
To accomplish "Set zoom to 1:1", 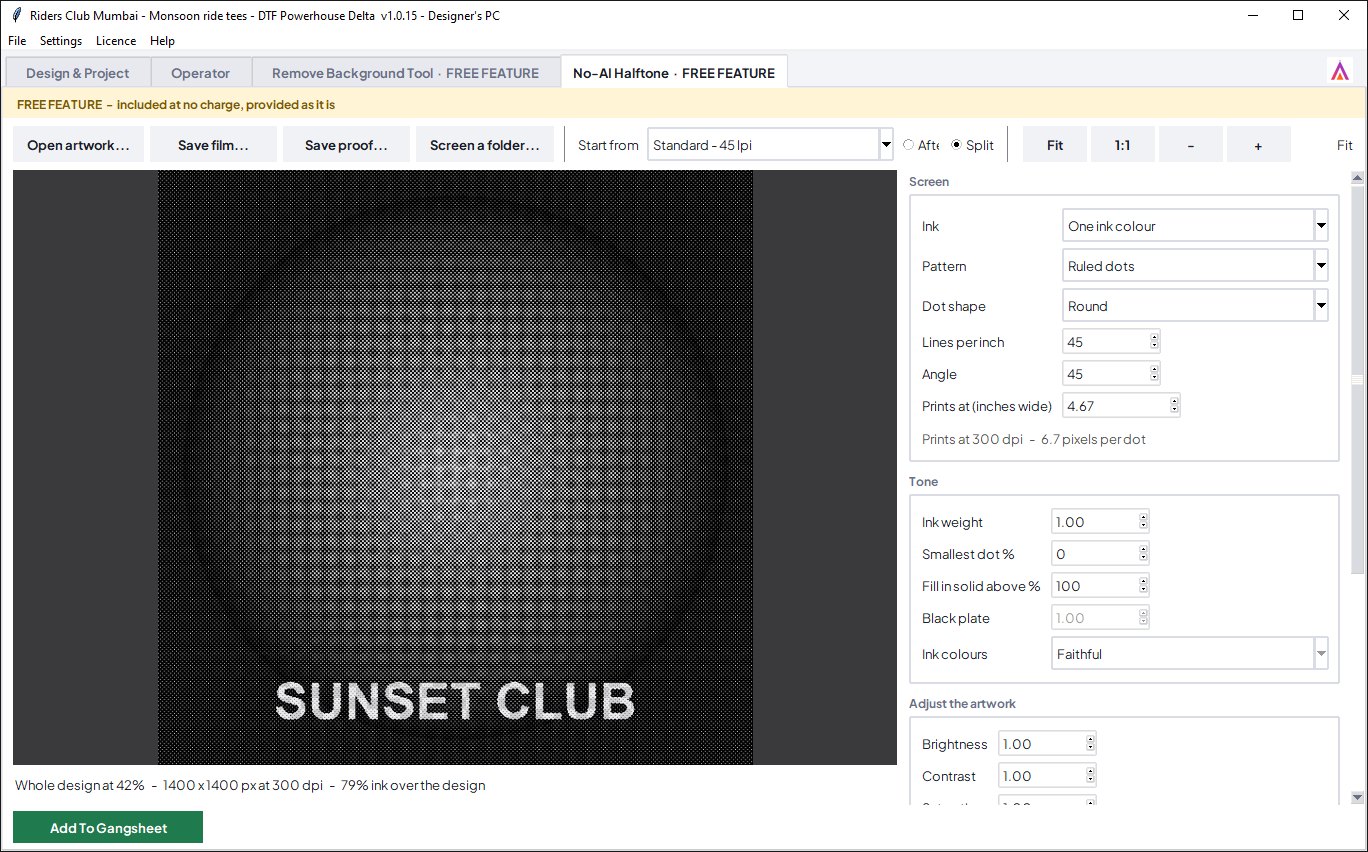I will click(1123, 145).
